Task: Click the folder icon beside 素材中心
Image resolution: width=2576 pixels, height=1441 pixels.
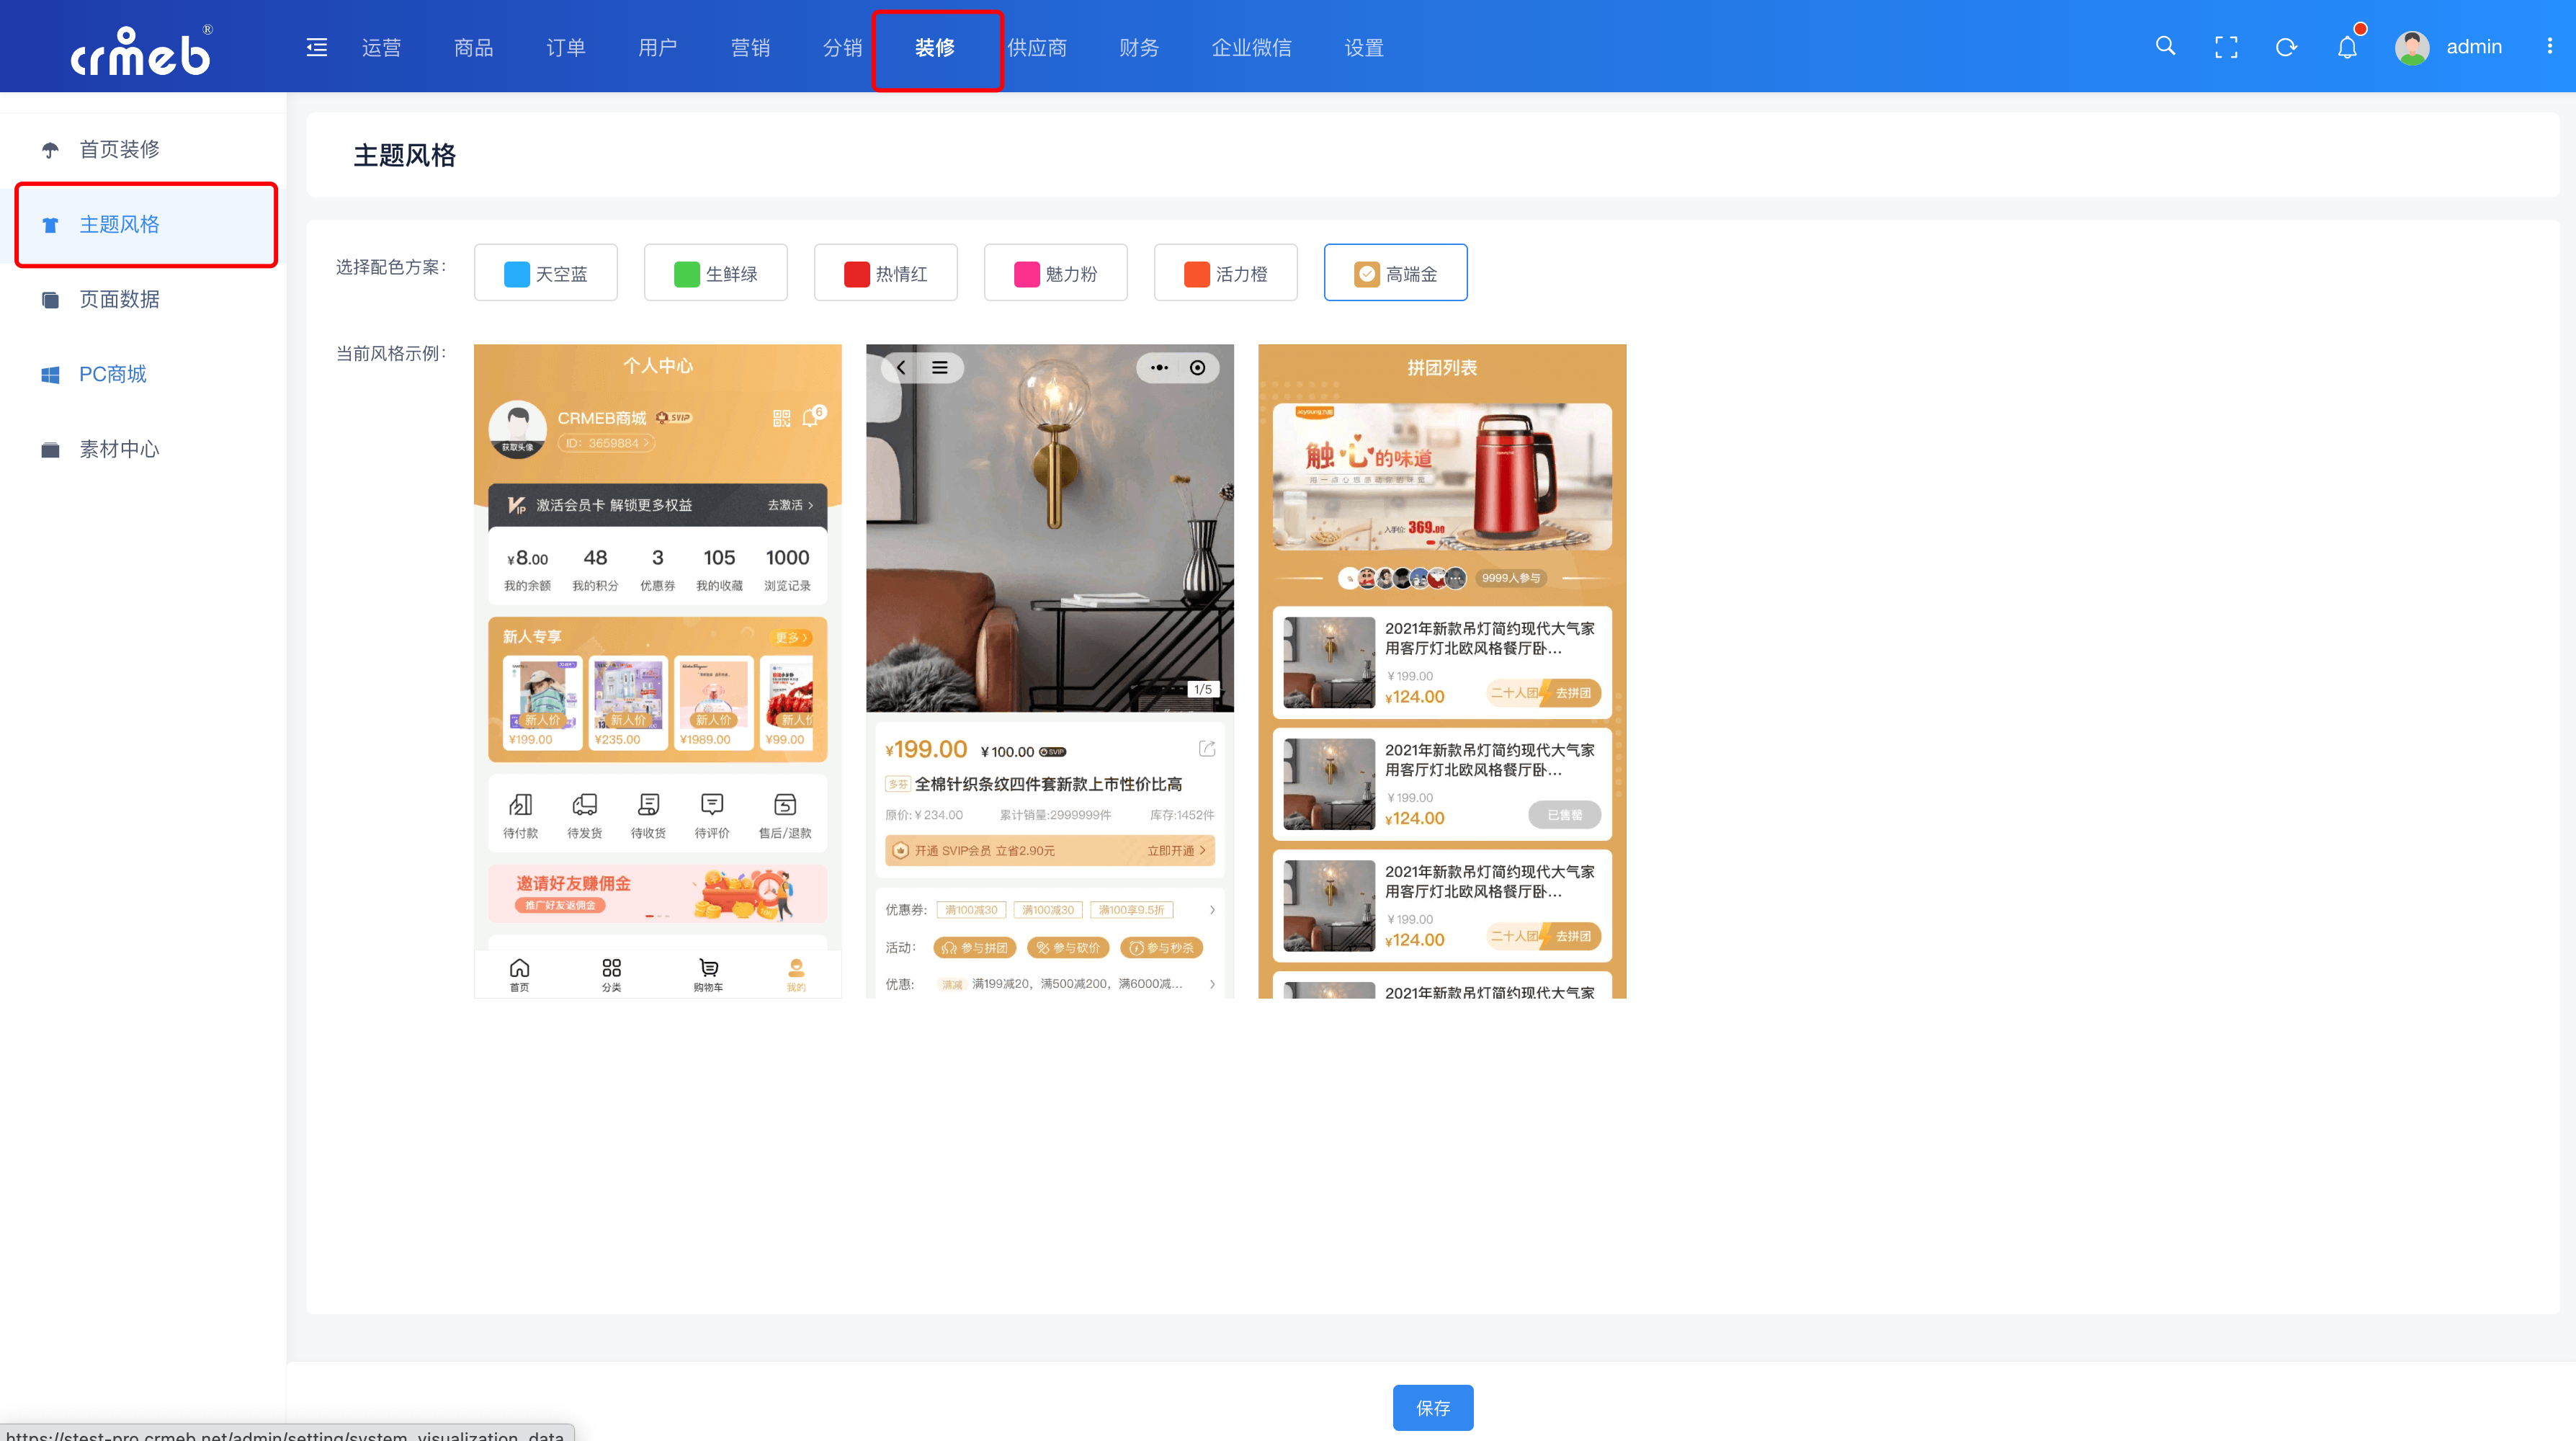Action: (x=50, y=450)
